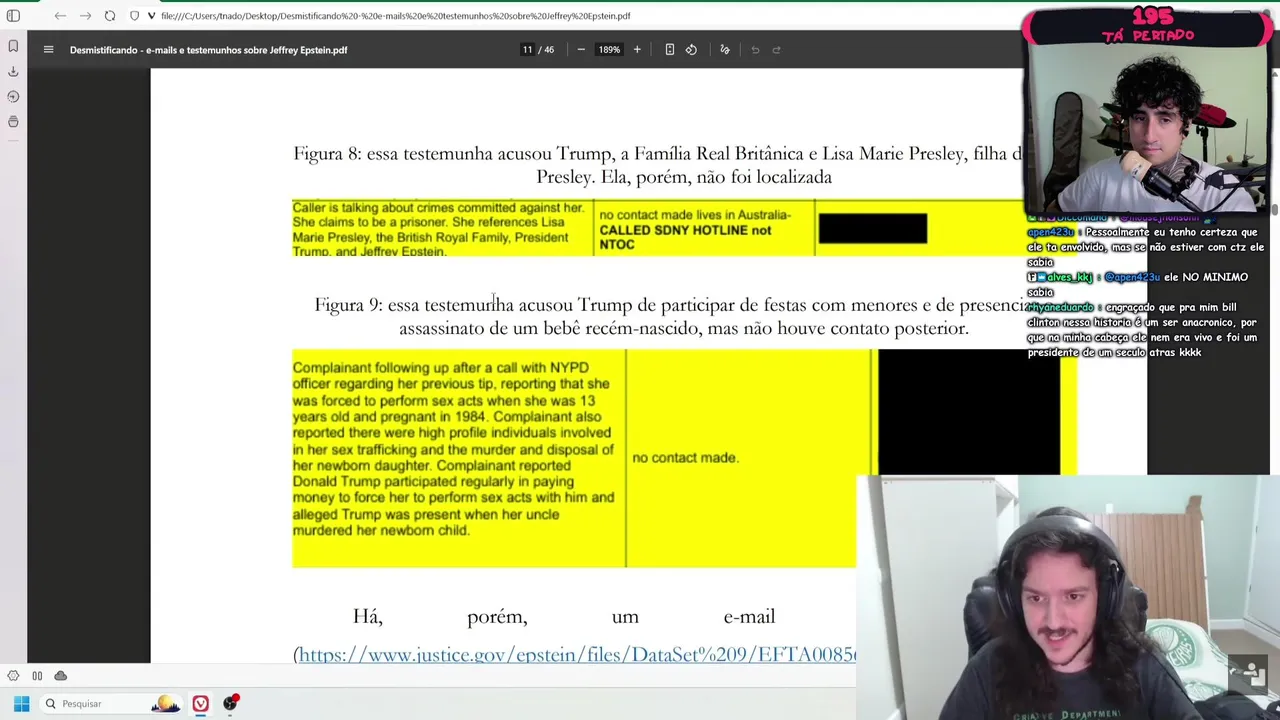1280x720 pixels.
Task: Open the browser settings gear icon
Action: tap(13, 676)
